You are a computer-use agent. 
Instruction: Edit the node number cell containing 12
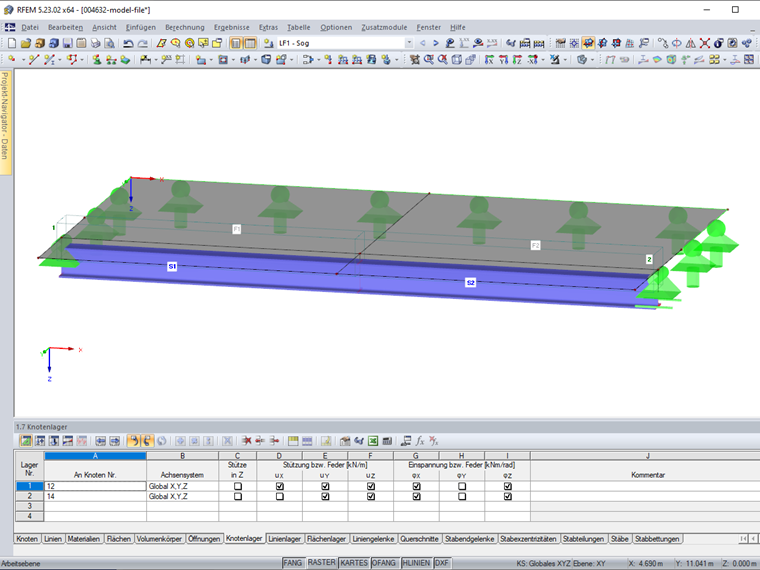tap(95, 486)
